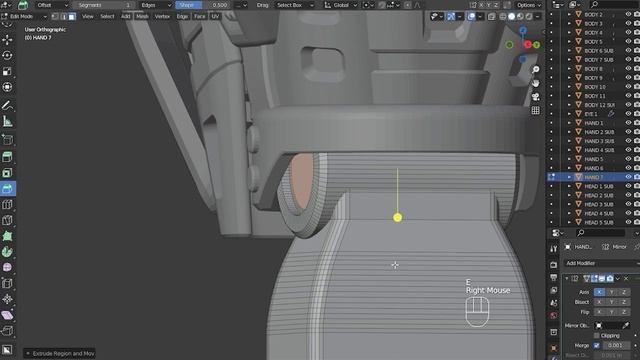Screen dimensions: 640x360
Task: Select the Poly Build tool
Action: 7,236
